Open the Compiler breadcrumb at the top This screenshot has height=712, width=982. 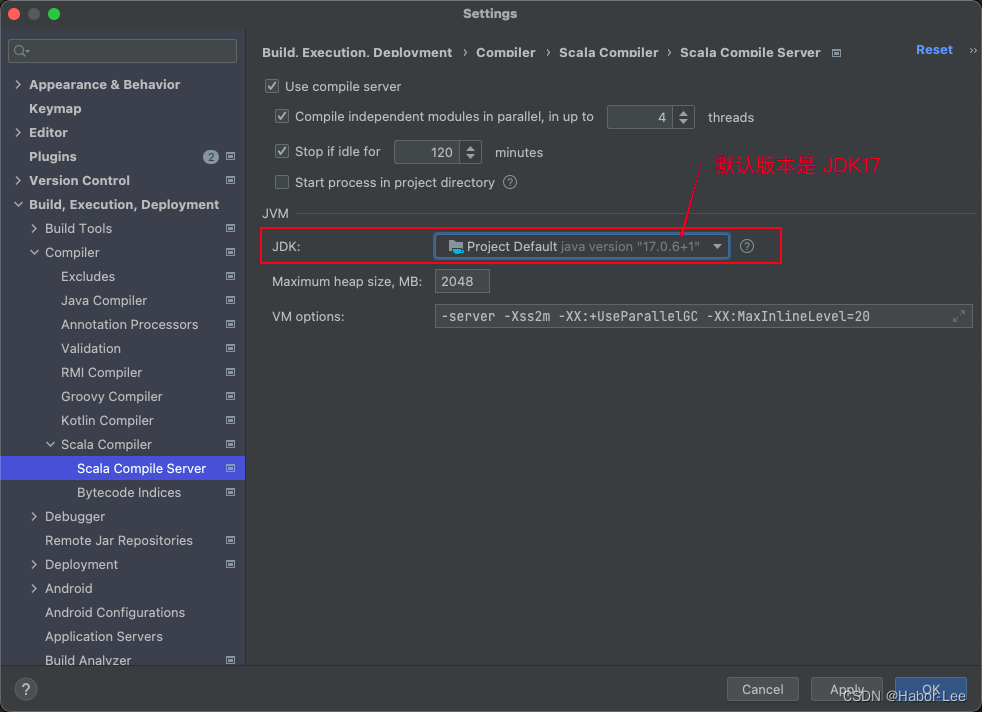point(505,52)
